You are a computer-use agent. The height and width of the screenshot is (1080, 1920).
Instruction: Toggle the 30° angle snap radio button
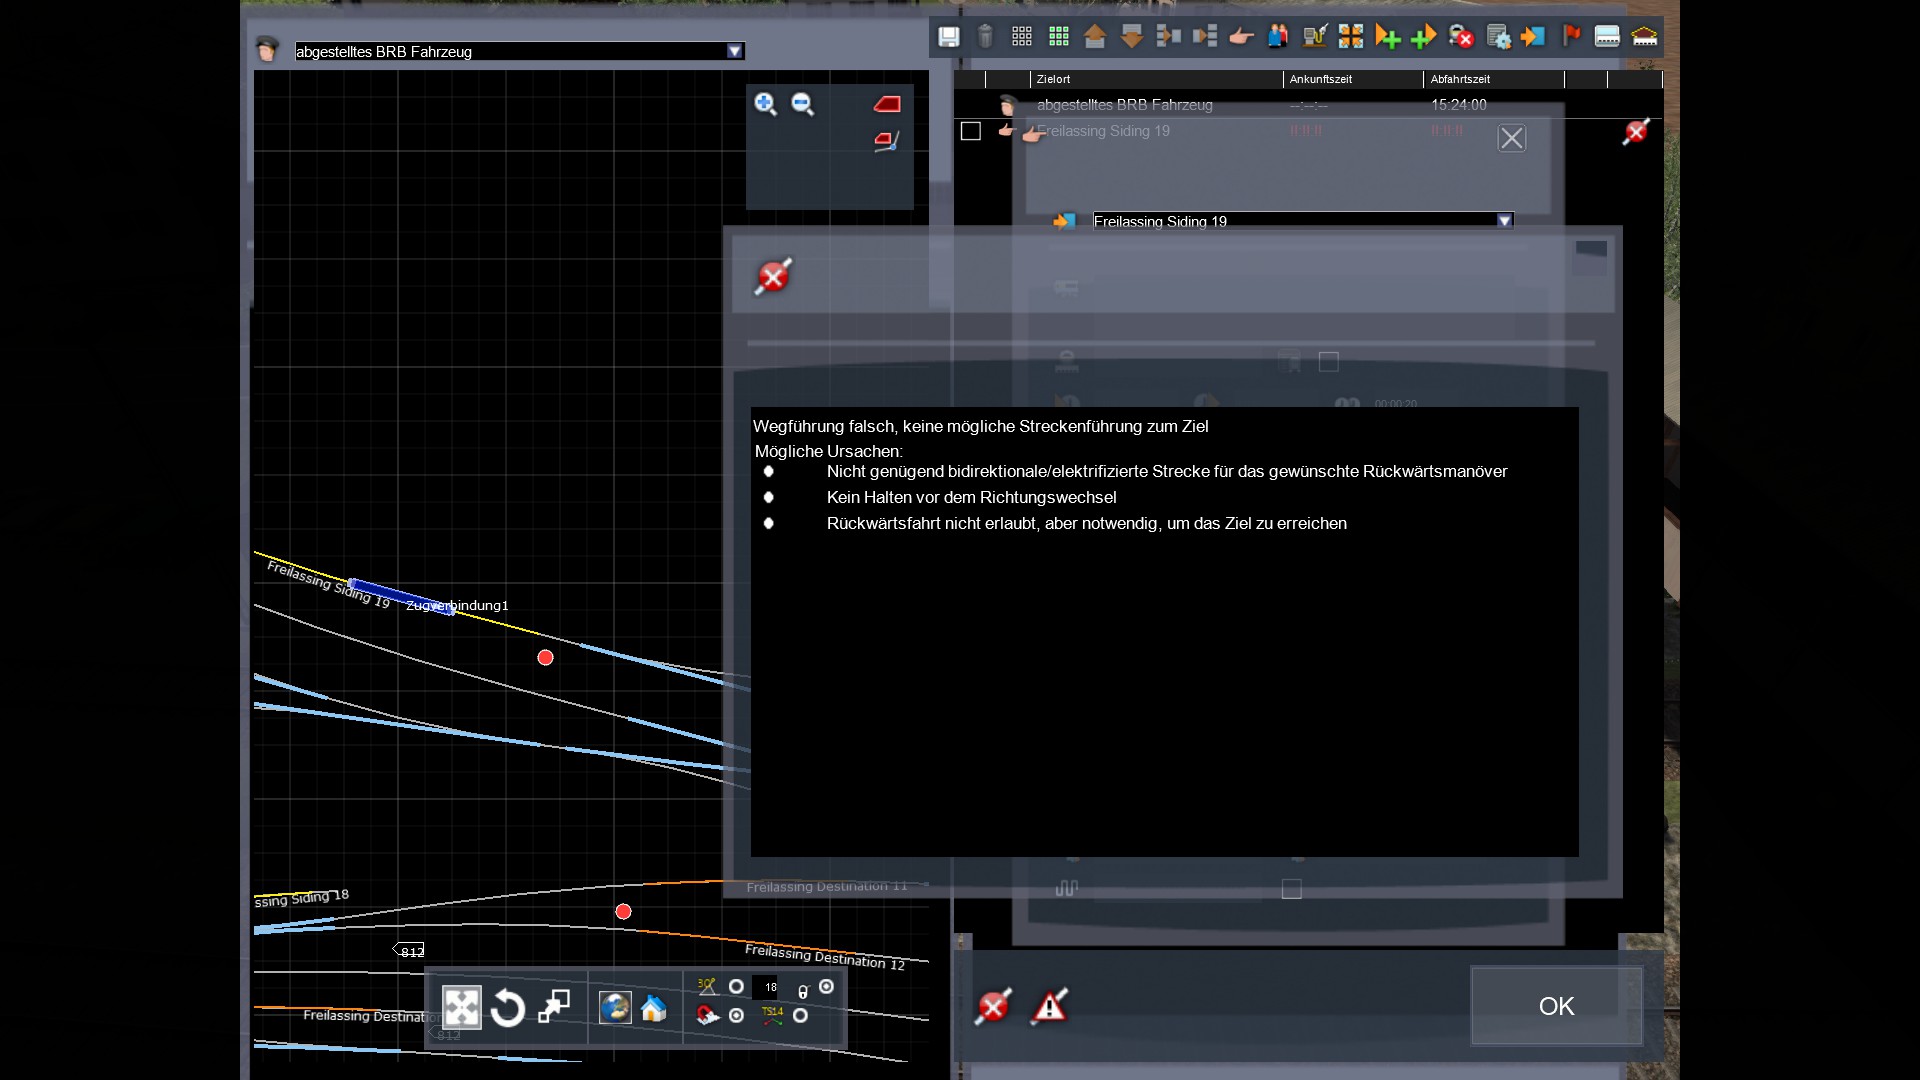tap(736, 987)
